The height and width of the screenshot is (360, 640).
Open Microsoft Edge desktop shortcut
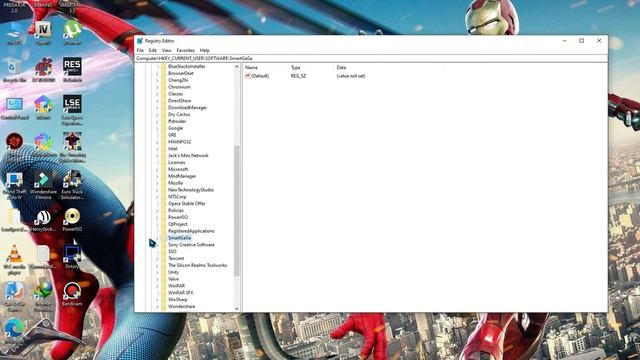tap(14, 330)
